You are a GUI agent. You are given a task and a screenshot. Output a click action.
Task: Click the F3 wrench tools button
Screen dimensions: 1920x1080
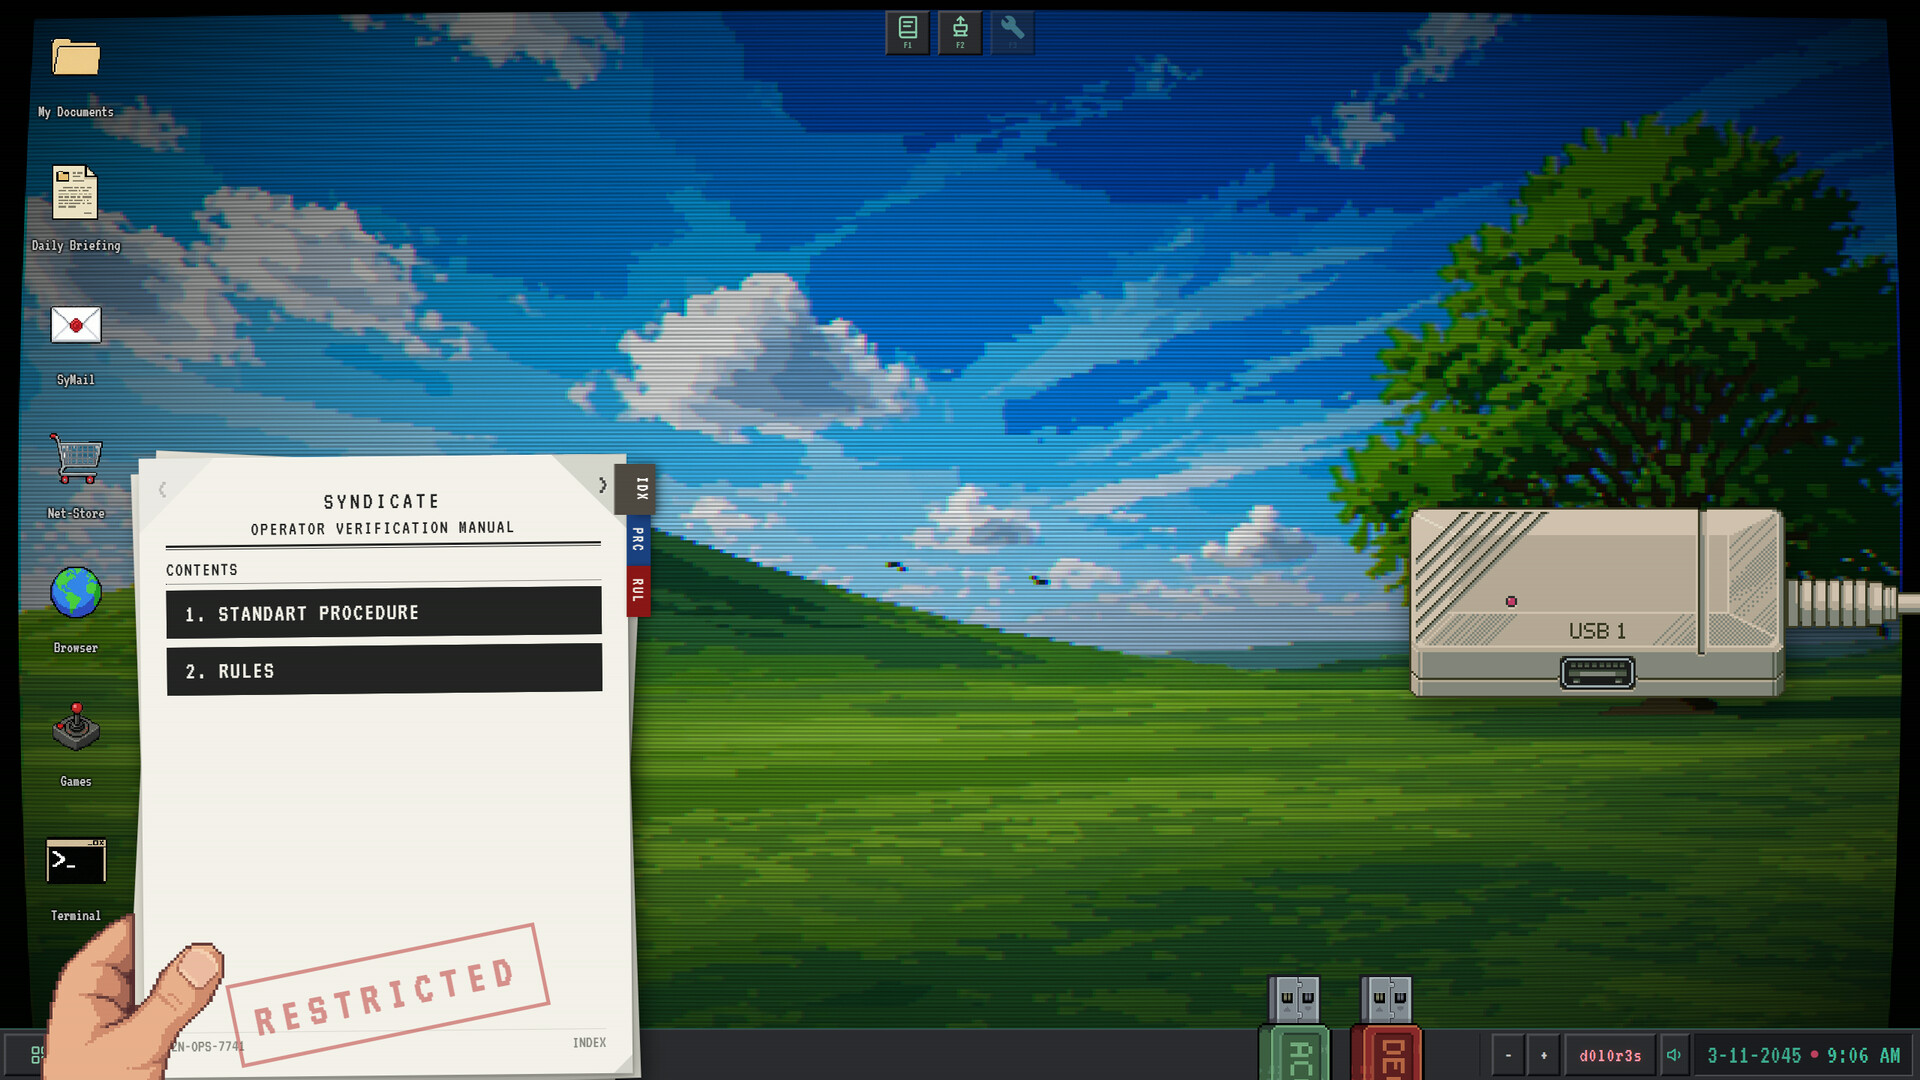click(x=1012, y=32)
